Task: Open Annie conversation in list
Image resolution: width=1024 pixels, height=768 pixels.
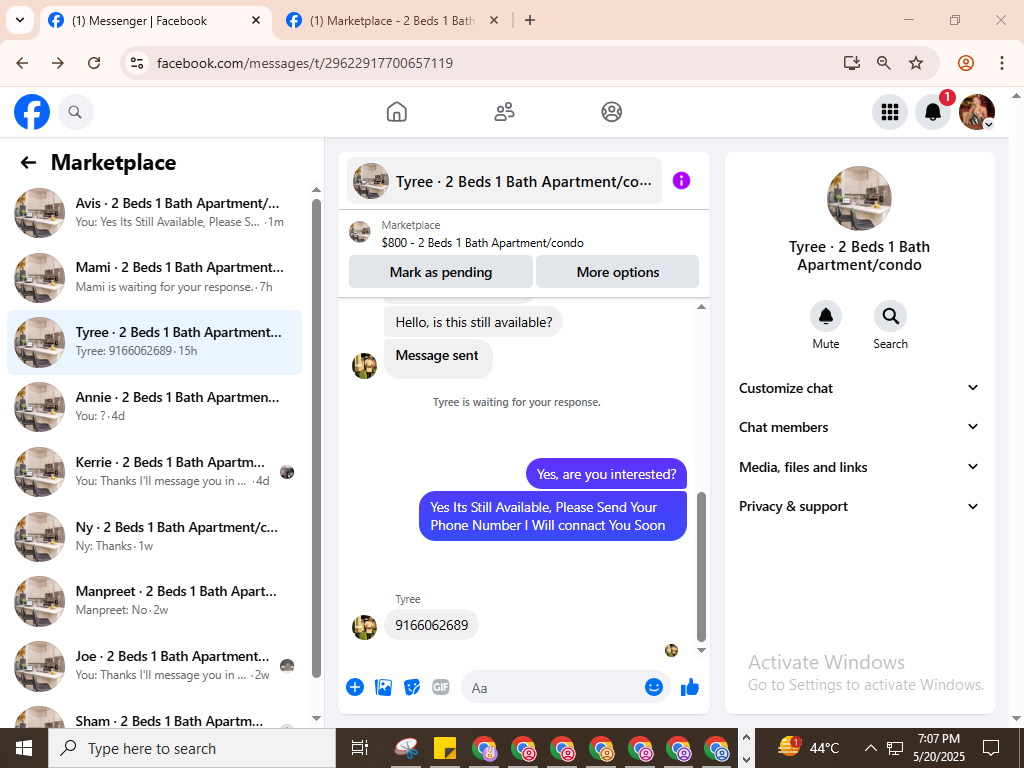Action: coord(154,407)
